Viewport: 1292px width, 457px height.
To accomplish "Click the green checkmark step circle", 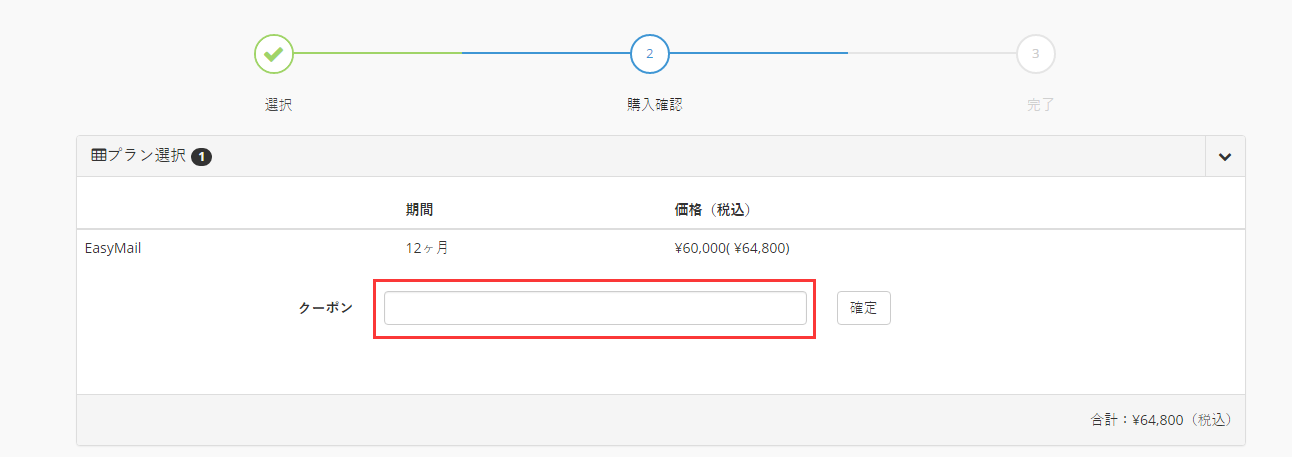I will 274,53.
